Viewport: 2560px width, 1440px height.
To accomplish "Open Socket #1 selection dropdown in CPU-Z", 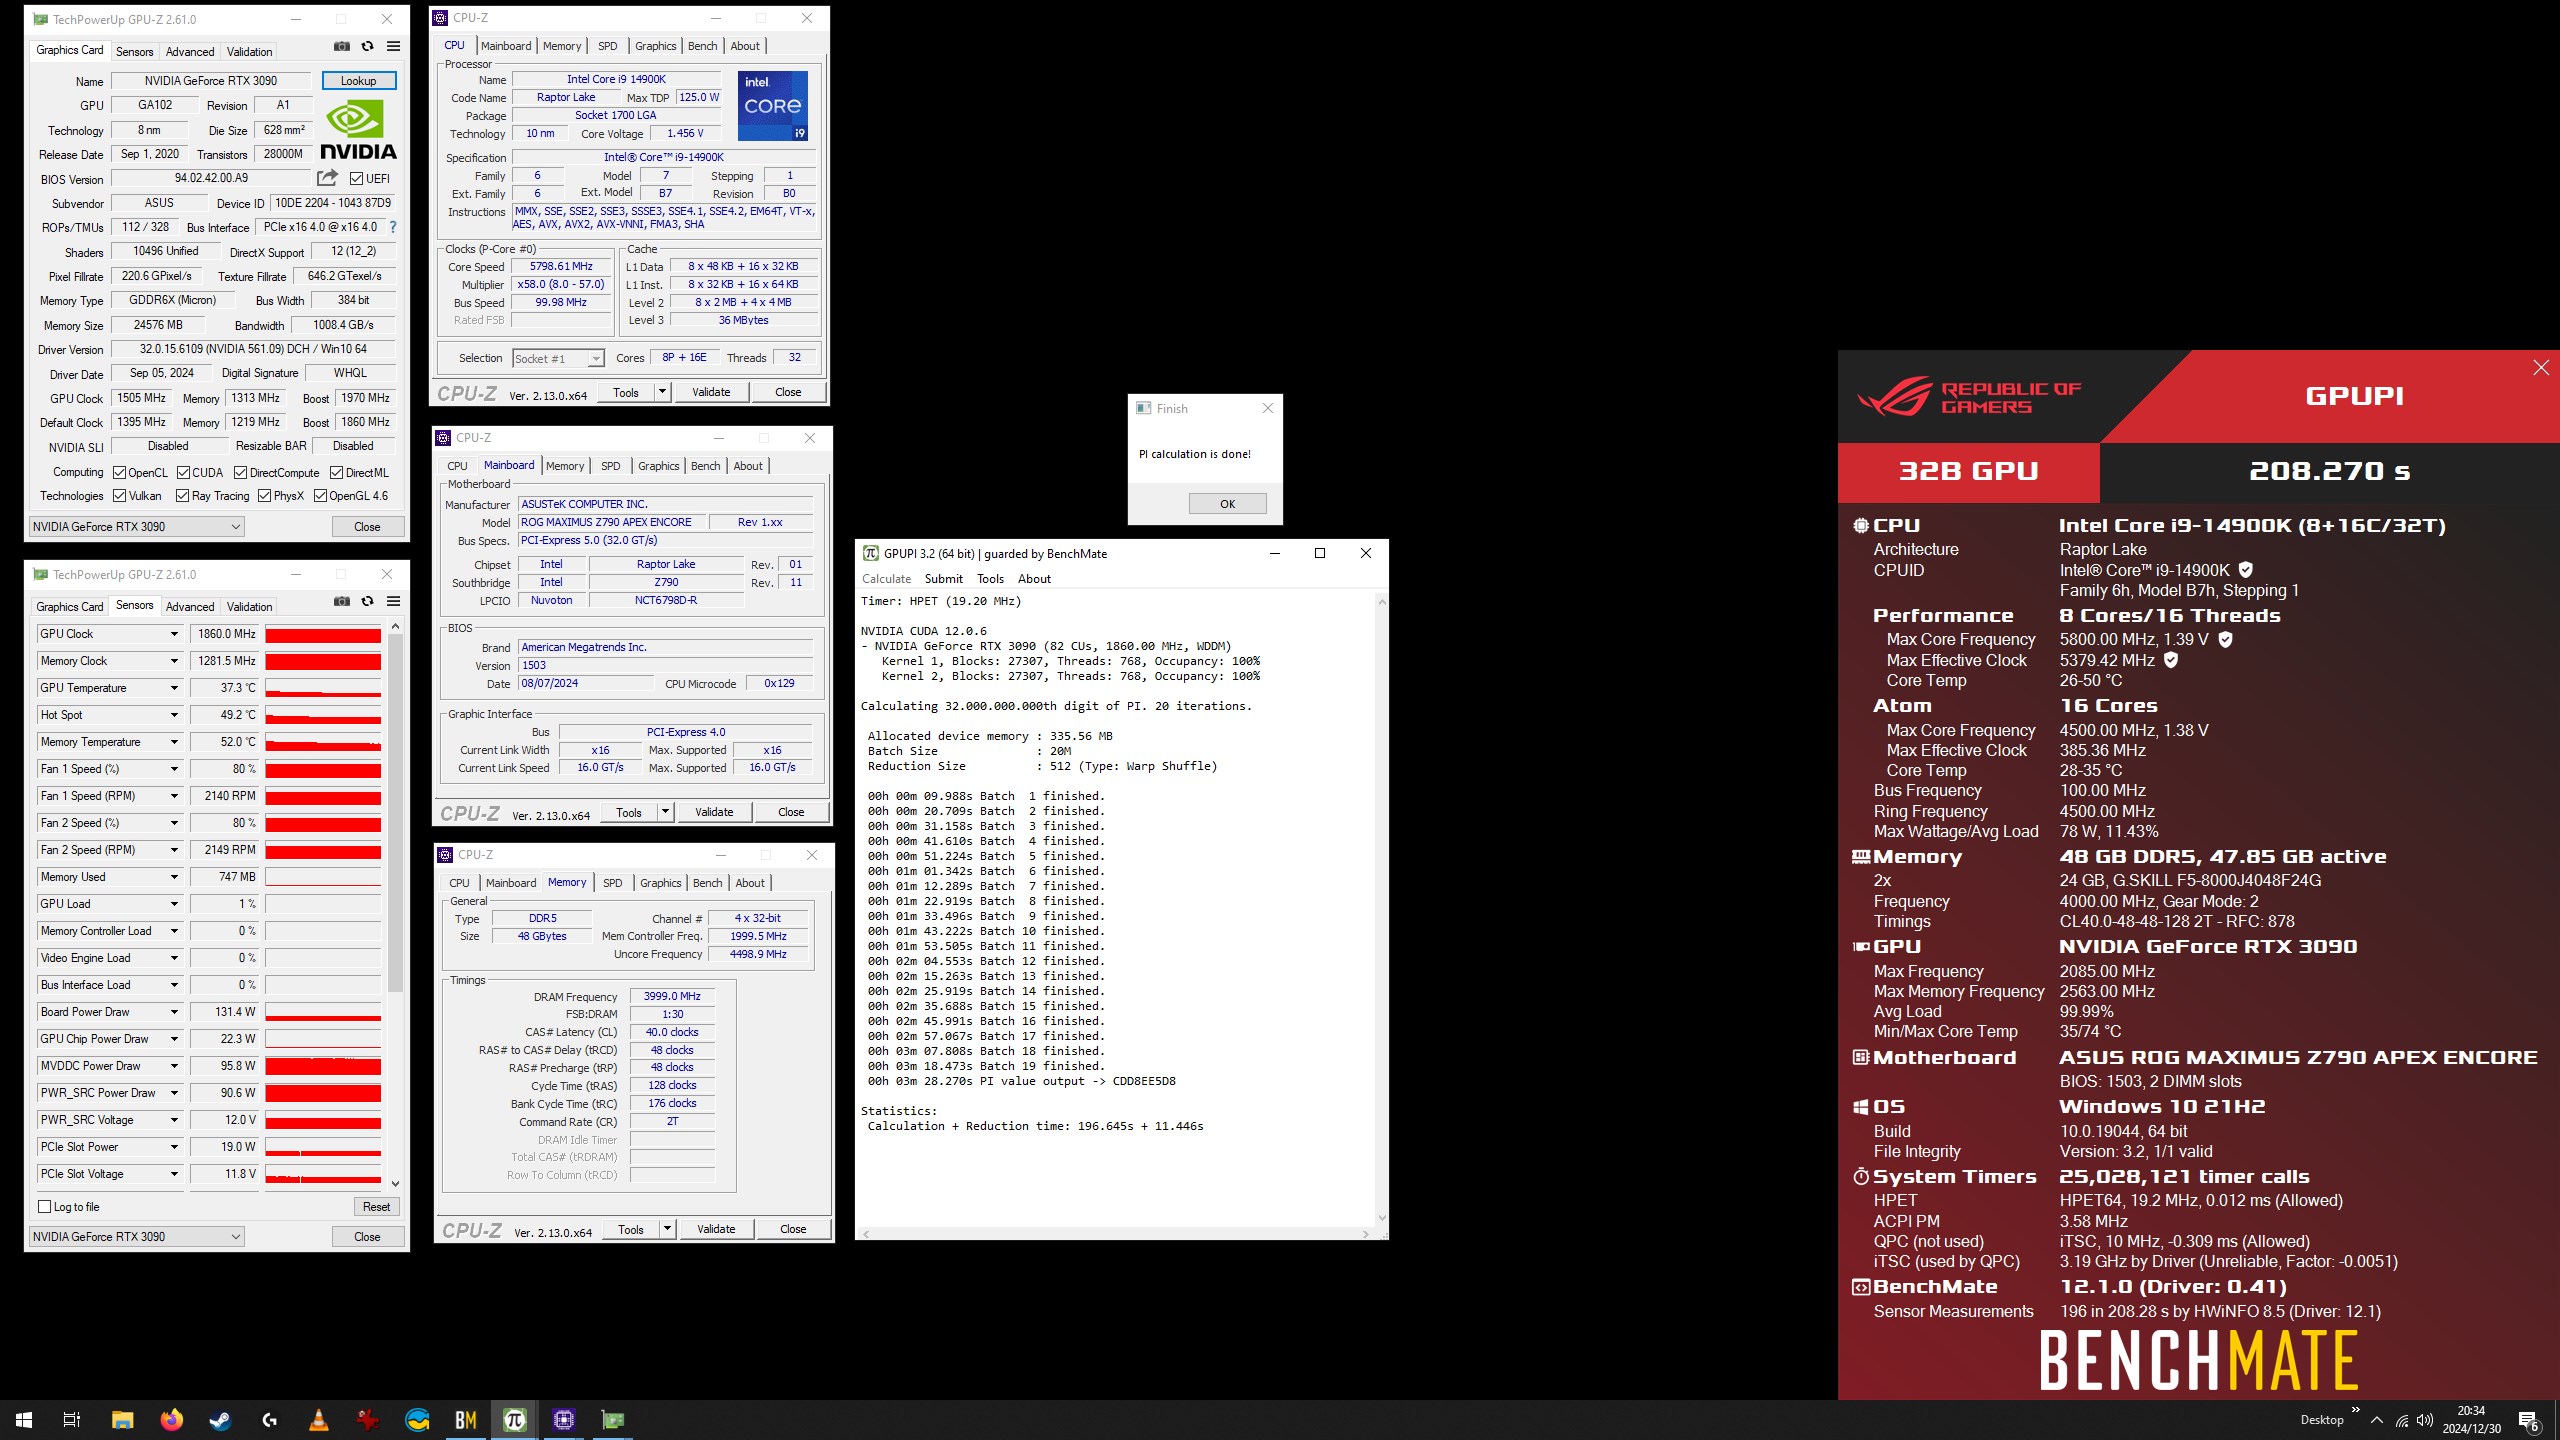I will (558, 359).
